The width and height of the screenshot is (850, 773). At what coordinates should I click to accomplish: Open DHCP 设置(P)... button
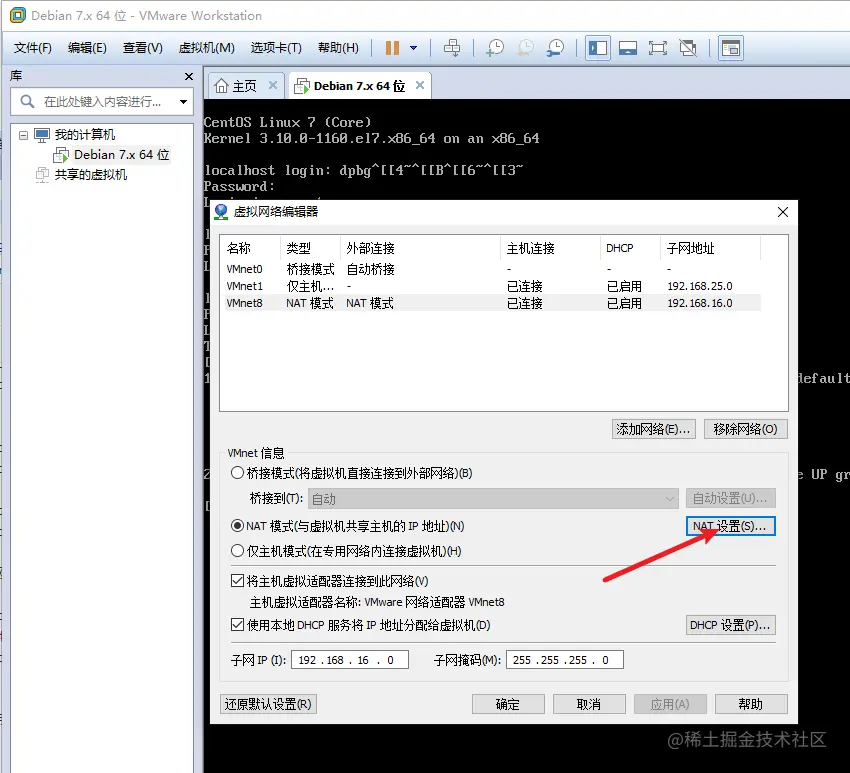click(730, 625)
